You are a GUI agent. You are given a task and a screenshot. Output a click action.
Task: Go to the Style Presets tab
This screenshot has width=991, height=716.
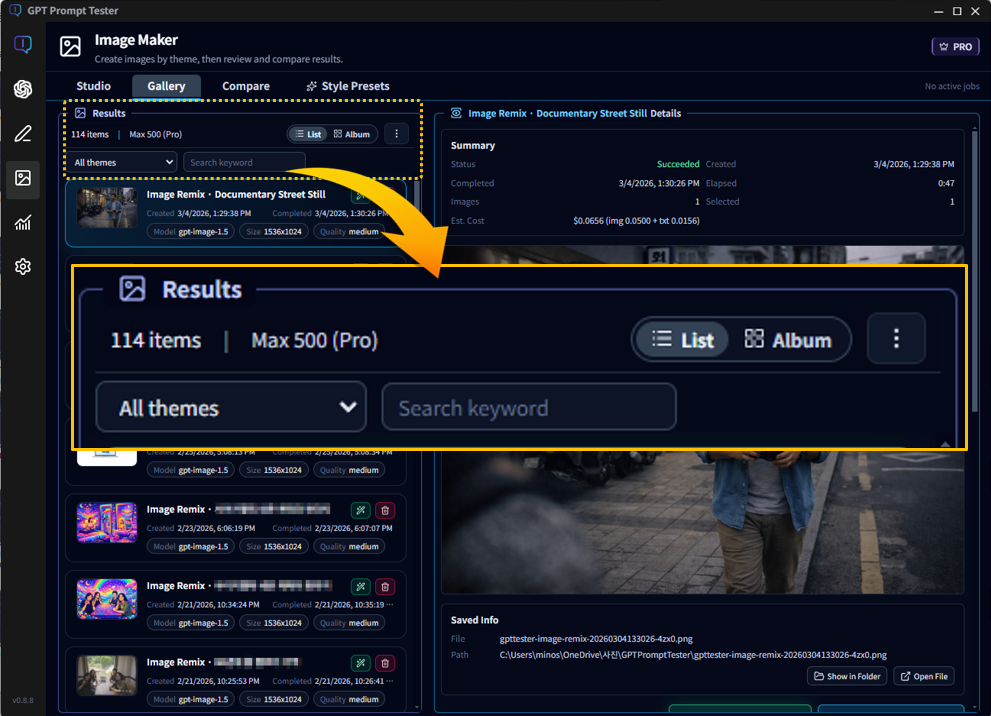[x=348, y=86]
